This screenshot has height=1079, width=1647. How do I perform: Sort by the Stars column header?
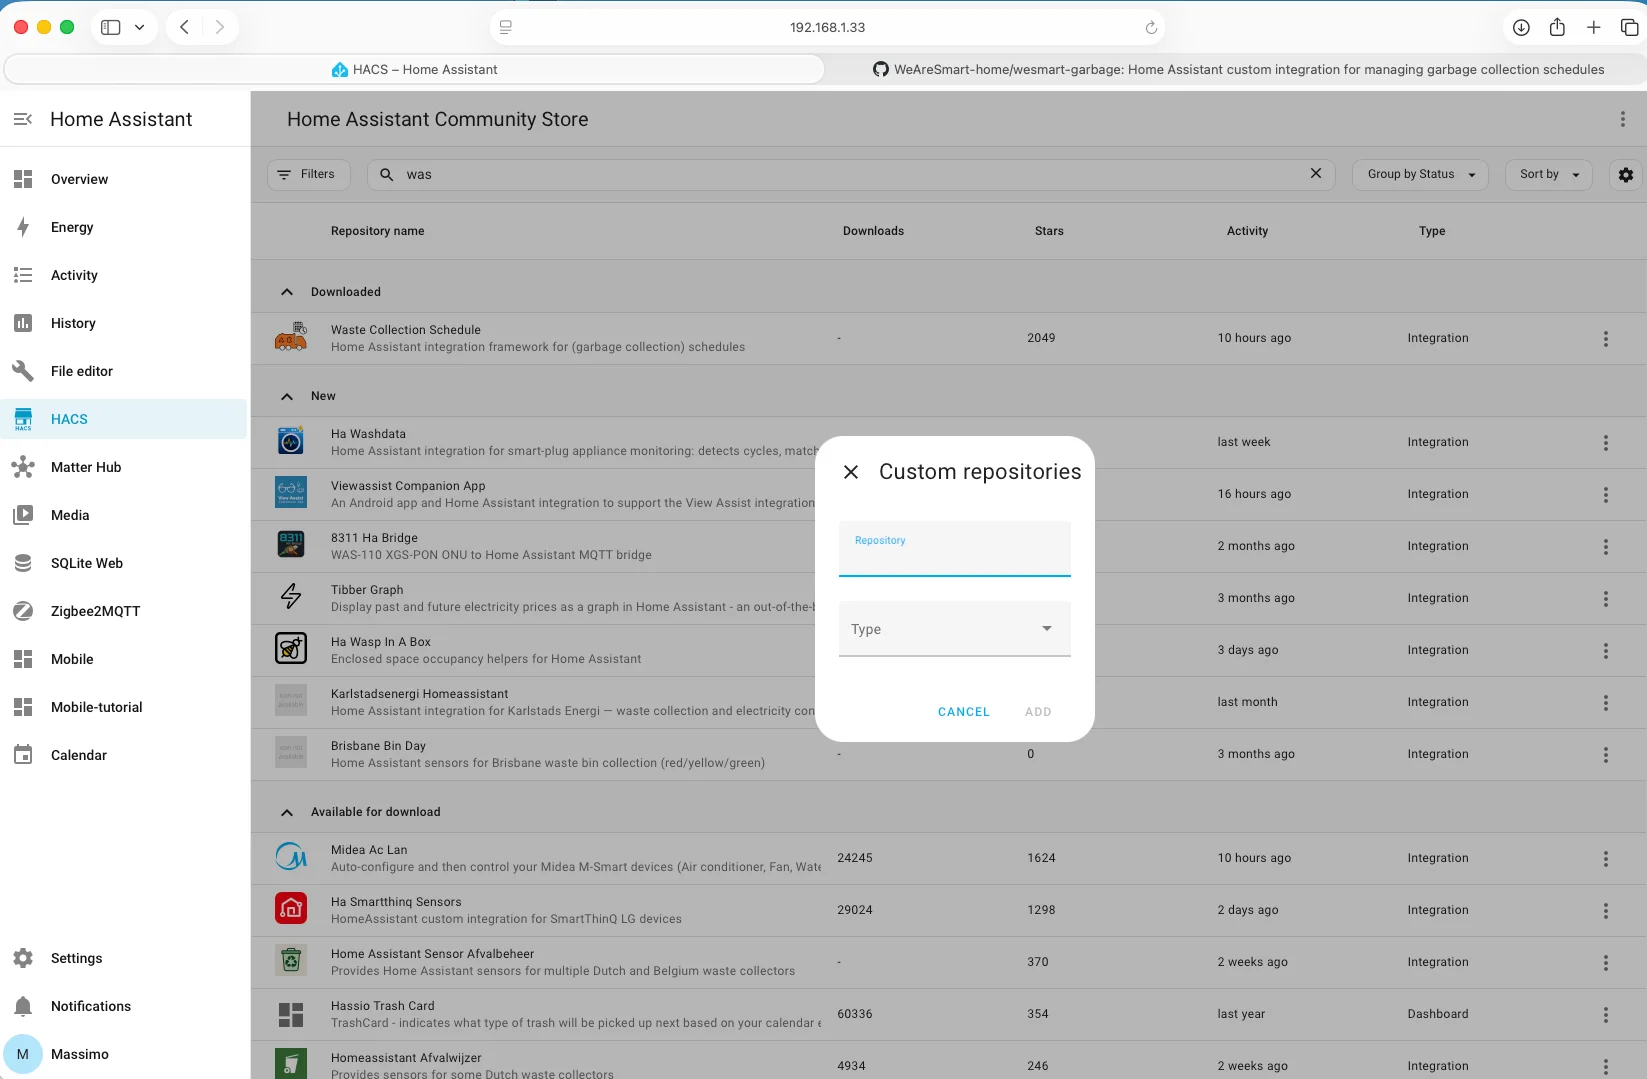1049,231
